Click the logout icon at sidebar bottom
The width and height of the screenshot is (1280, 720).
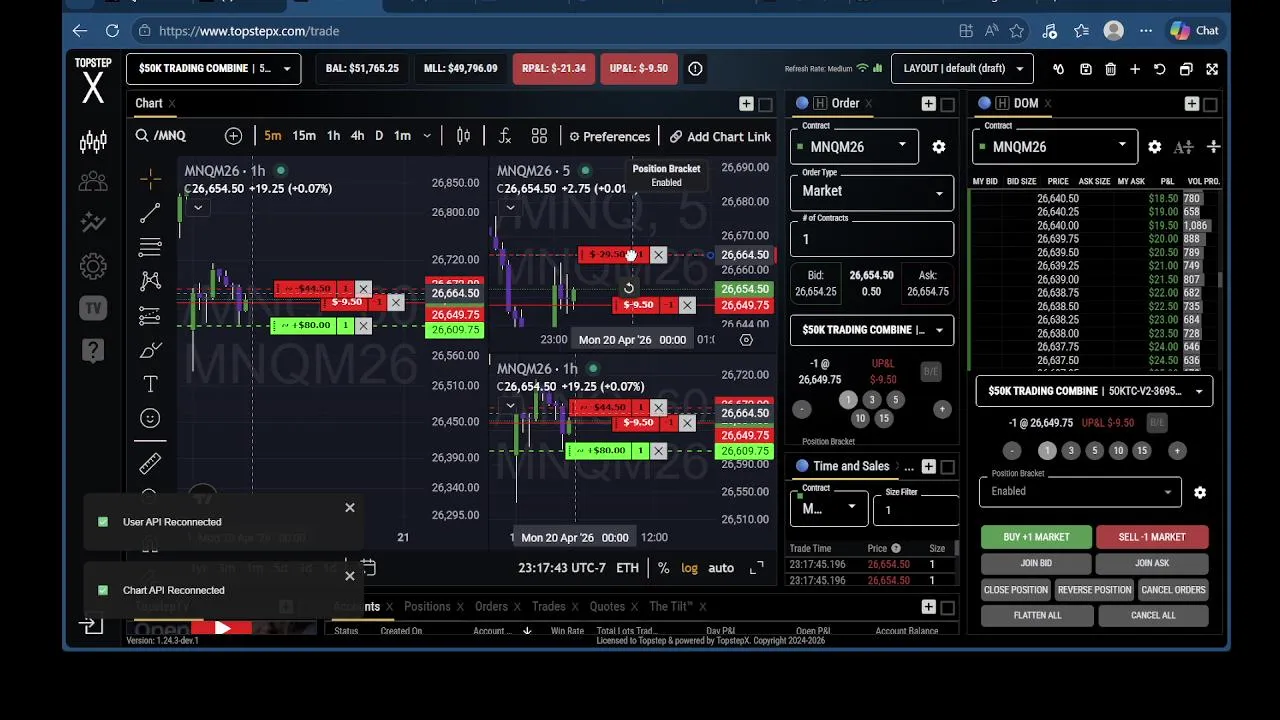click(x=92, y=625)
